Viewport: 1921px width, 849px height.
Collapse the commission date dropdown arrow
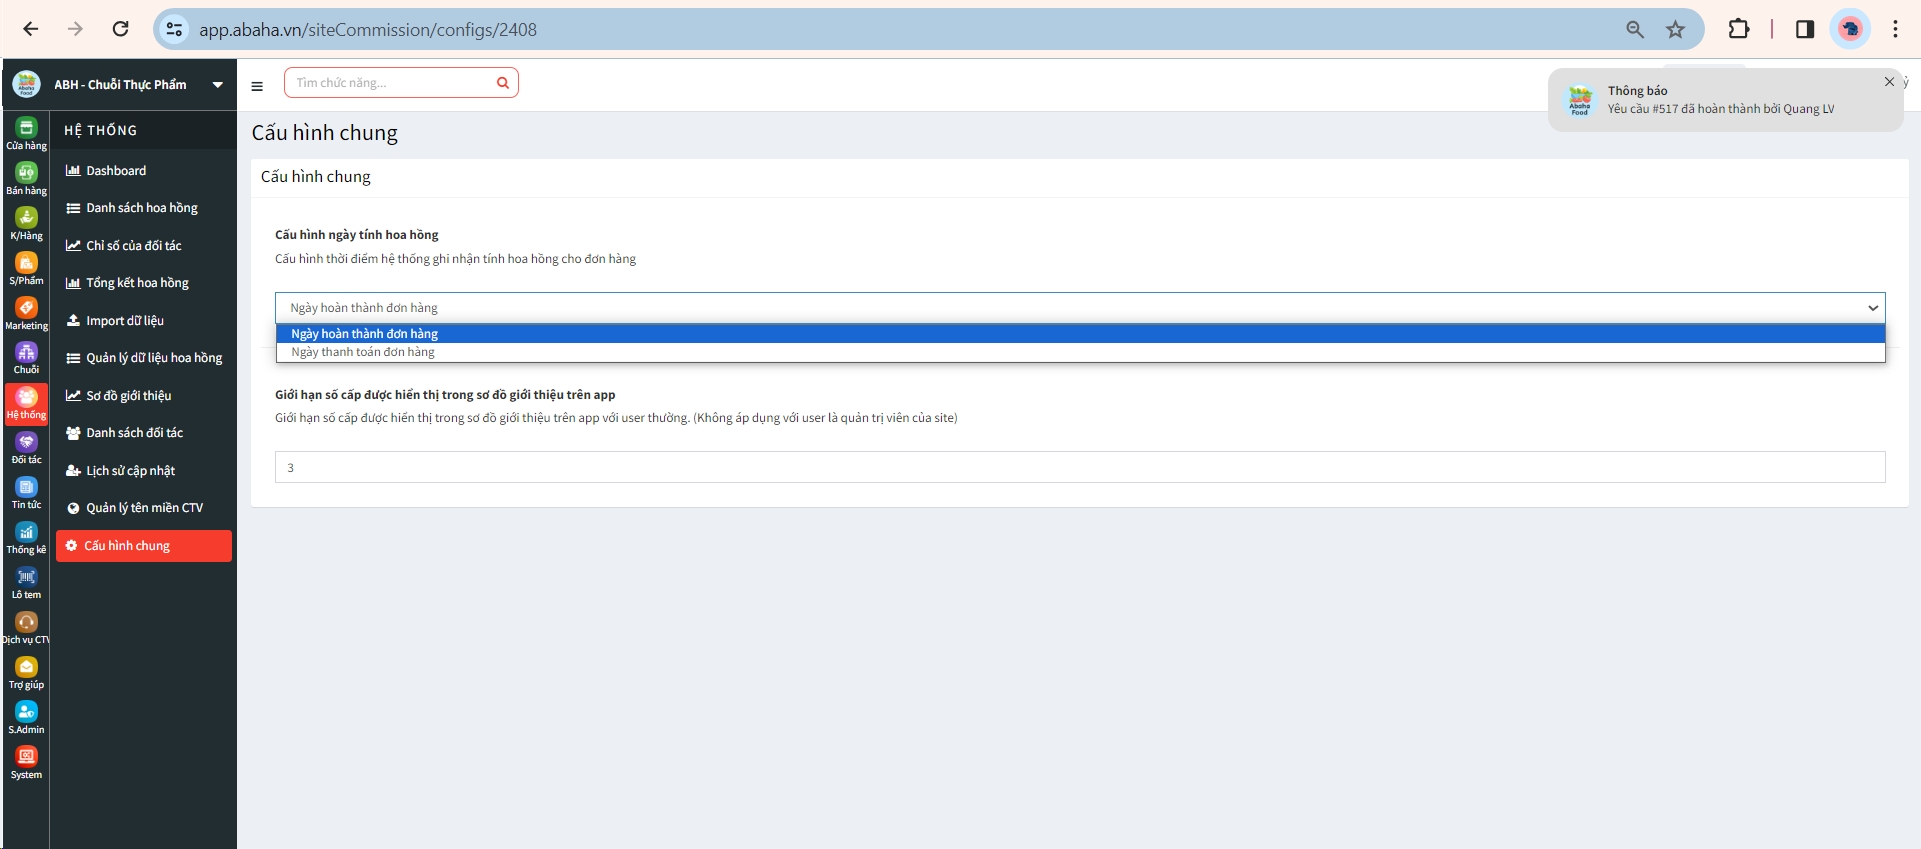pyautogui.click(x=1872, y=308)
